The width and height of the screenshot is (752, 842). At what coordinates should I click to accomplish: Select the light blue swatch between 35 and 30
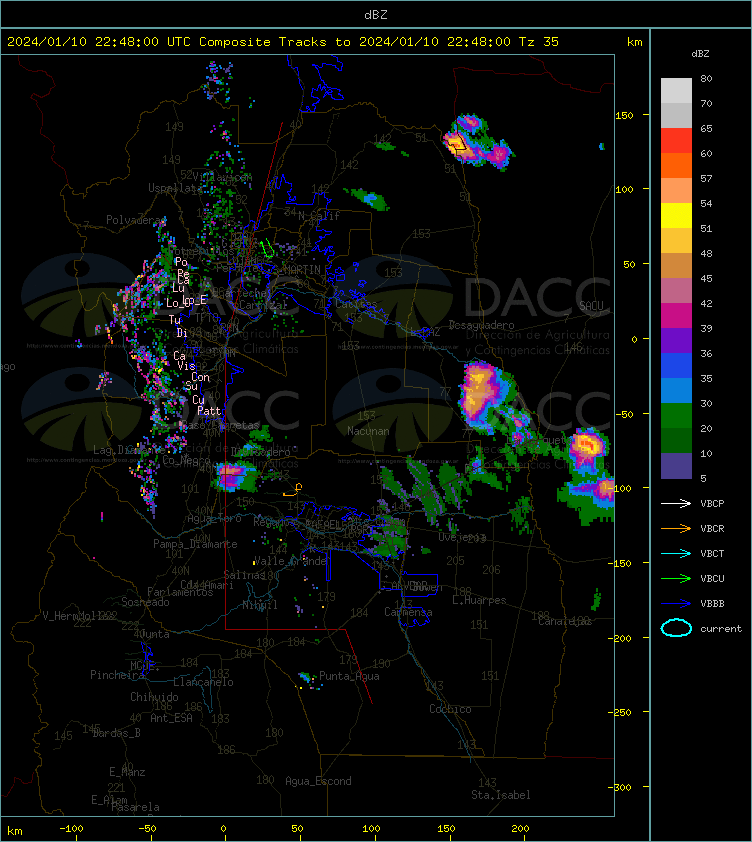(676, 390)
